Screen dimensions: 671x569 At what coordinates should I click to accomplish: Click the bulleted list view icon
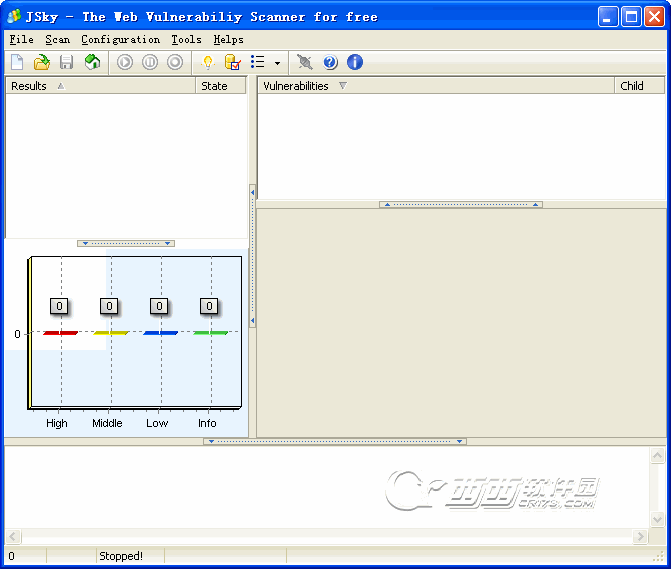click(x=258, y=62)
